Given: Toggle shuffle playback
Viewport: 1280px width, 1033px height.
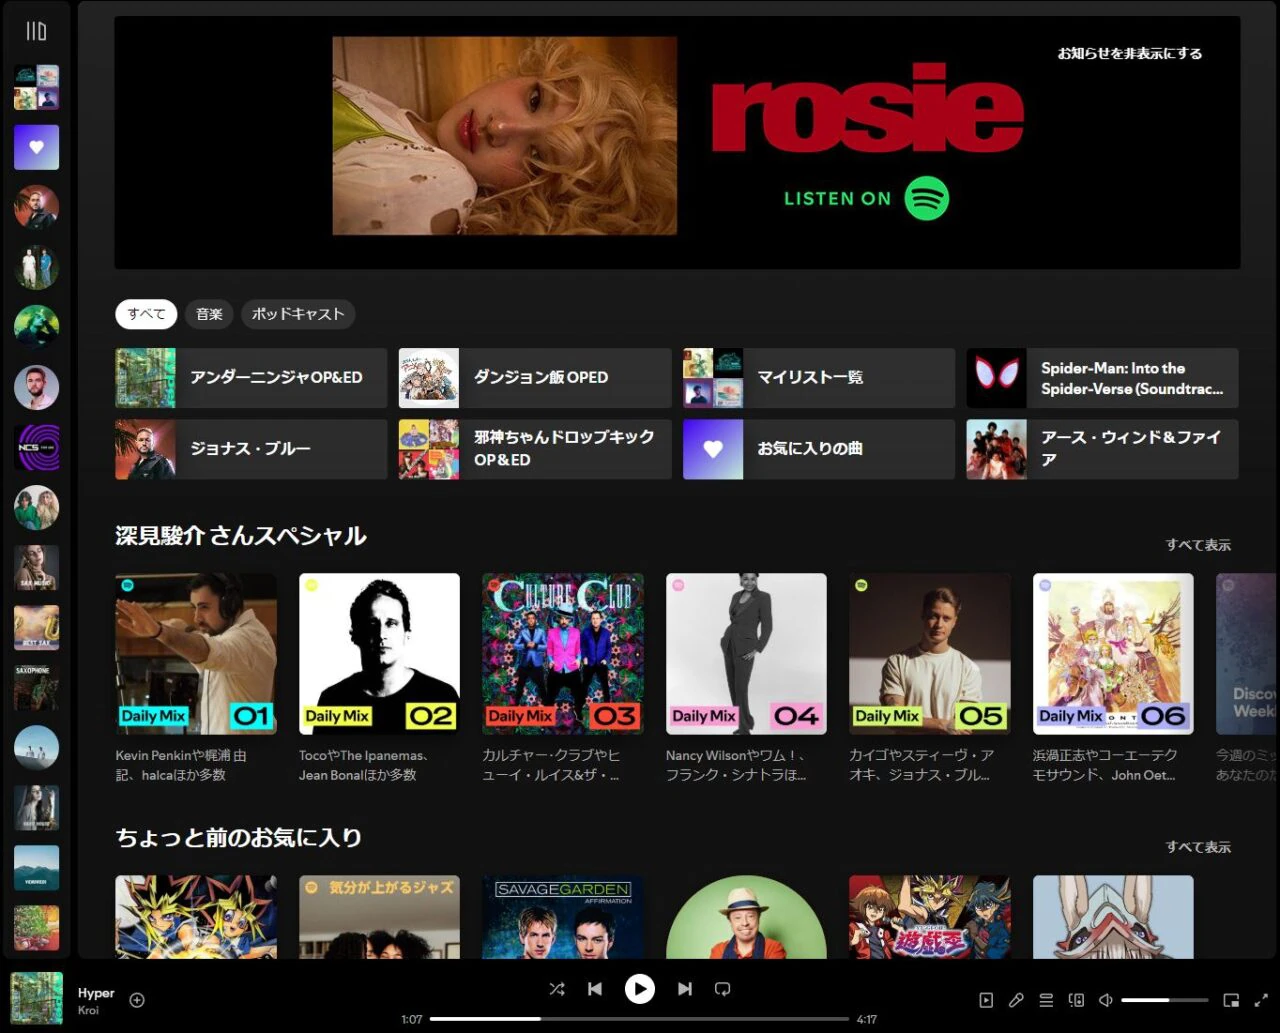Looking at the screenshot, I should [x=557, y=989].
